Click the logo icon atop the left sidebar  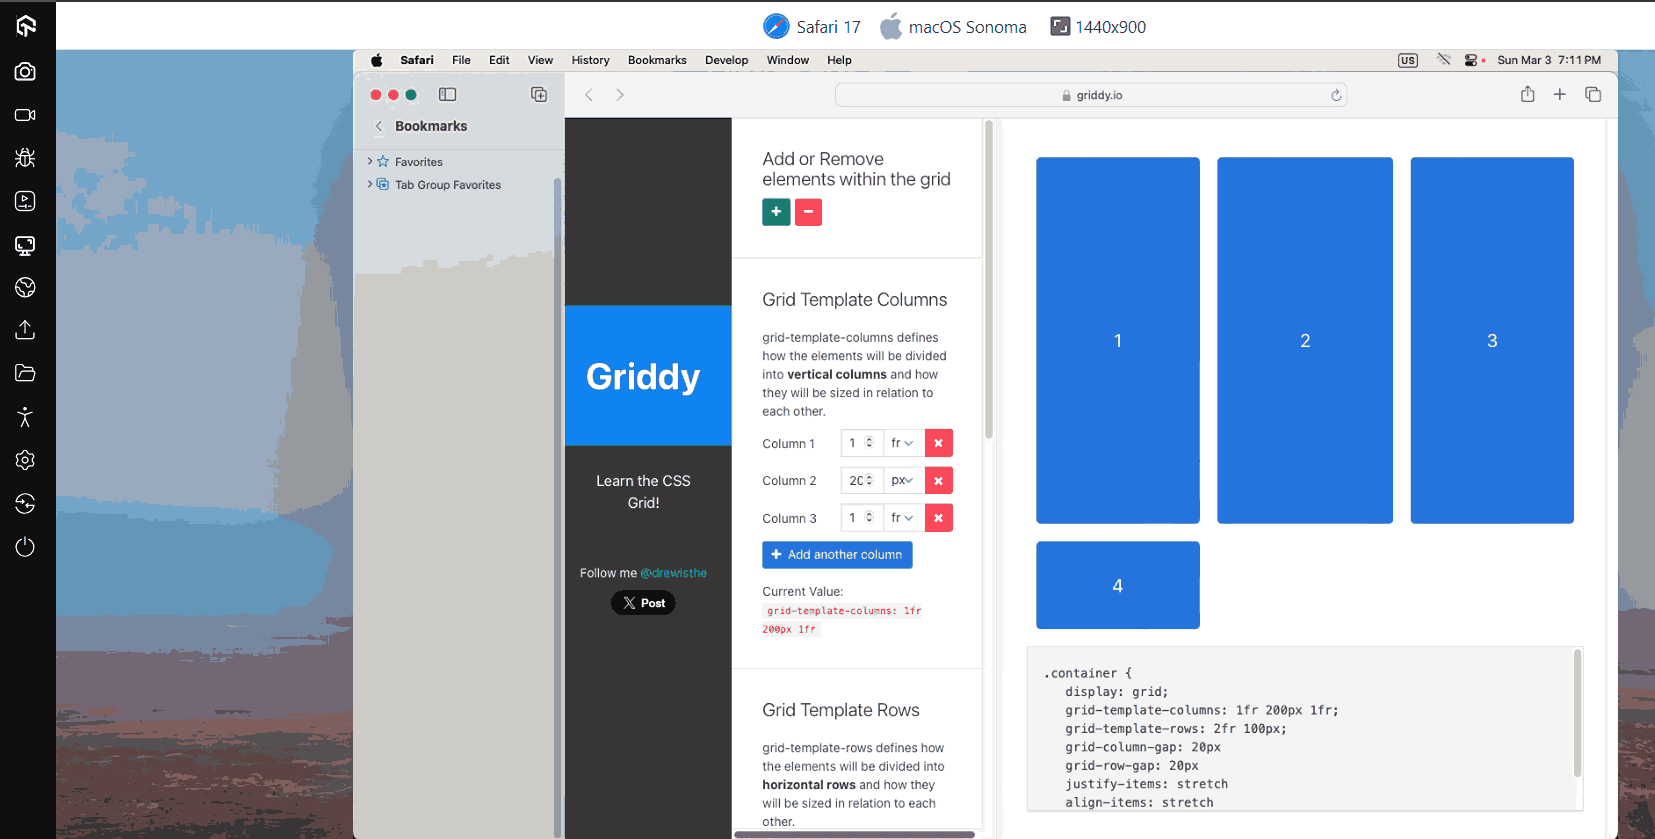tap(26, 26)
